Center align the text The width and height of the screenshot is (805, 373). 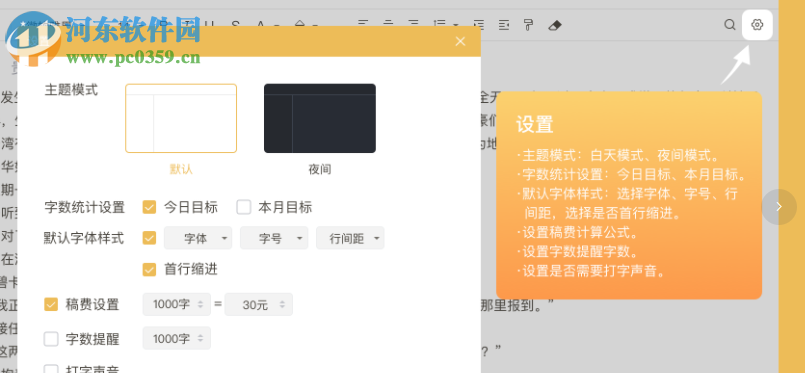389,23
